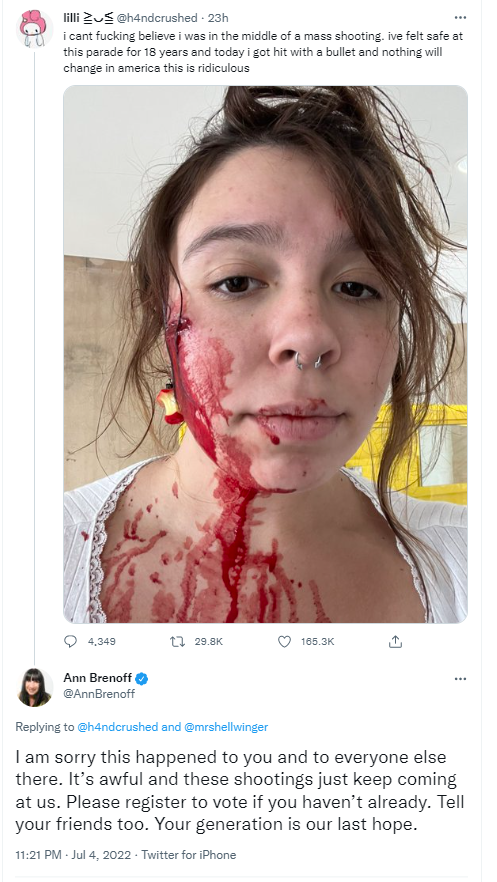
Task: View the 4,349 replies count
Action: pos(102,641)
